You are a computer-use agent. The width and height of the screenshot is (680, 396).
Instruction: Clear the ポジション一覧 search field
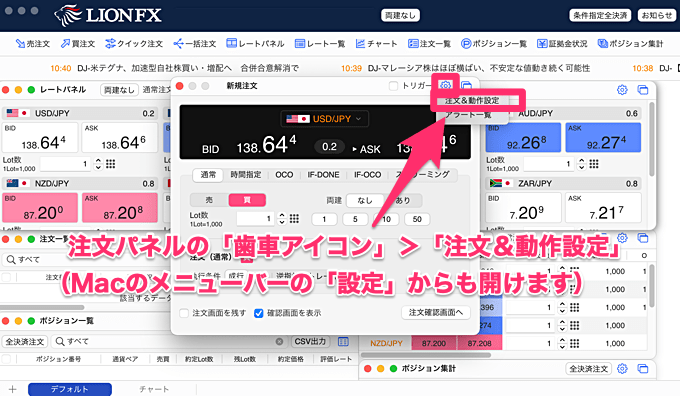click(279, 342)
